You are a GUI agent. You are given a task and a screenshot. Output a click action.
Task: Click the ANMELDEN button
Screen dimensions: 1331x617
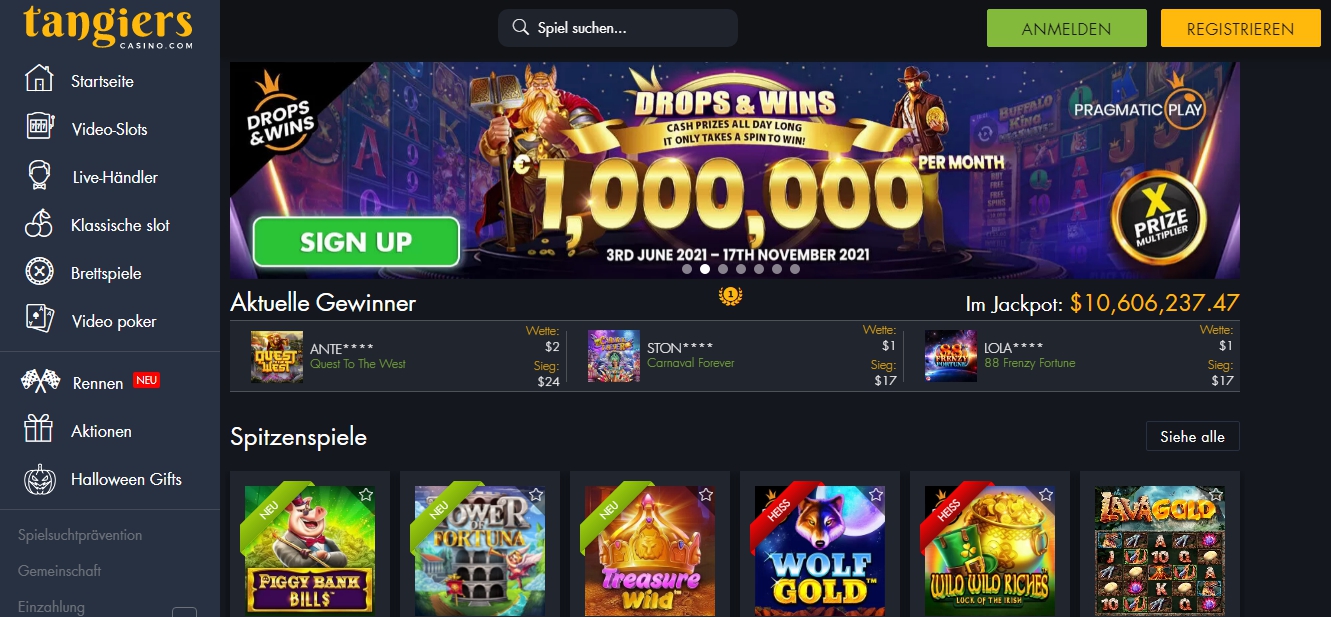1066,29
